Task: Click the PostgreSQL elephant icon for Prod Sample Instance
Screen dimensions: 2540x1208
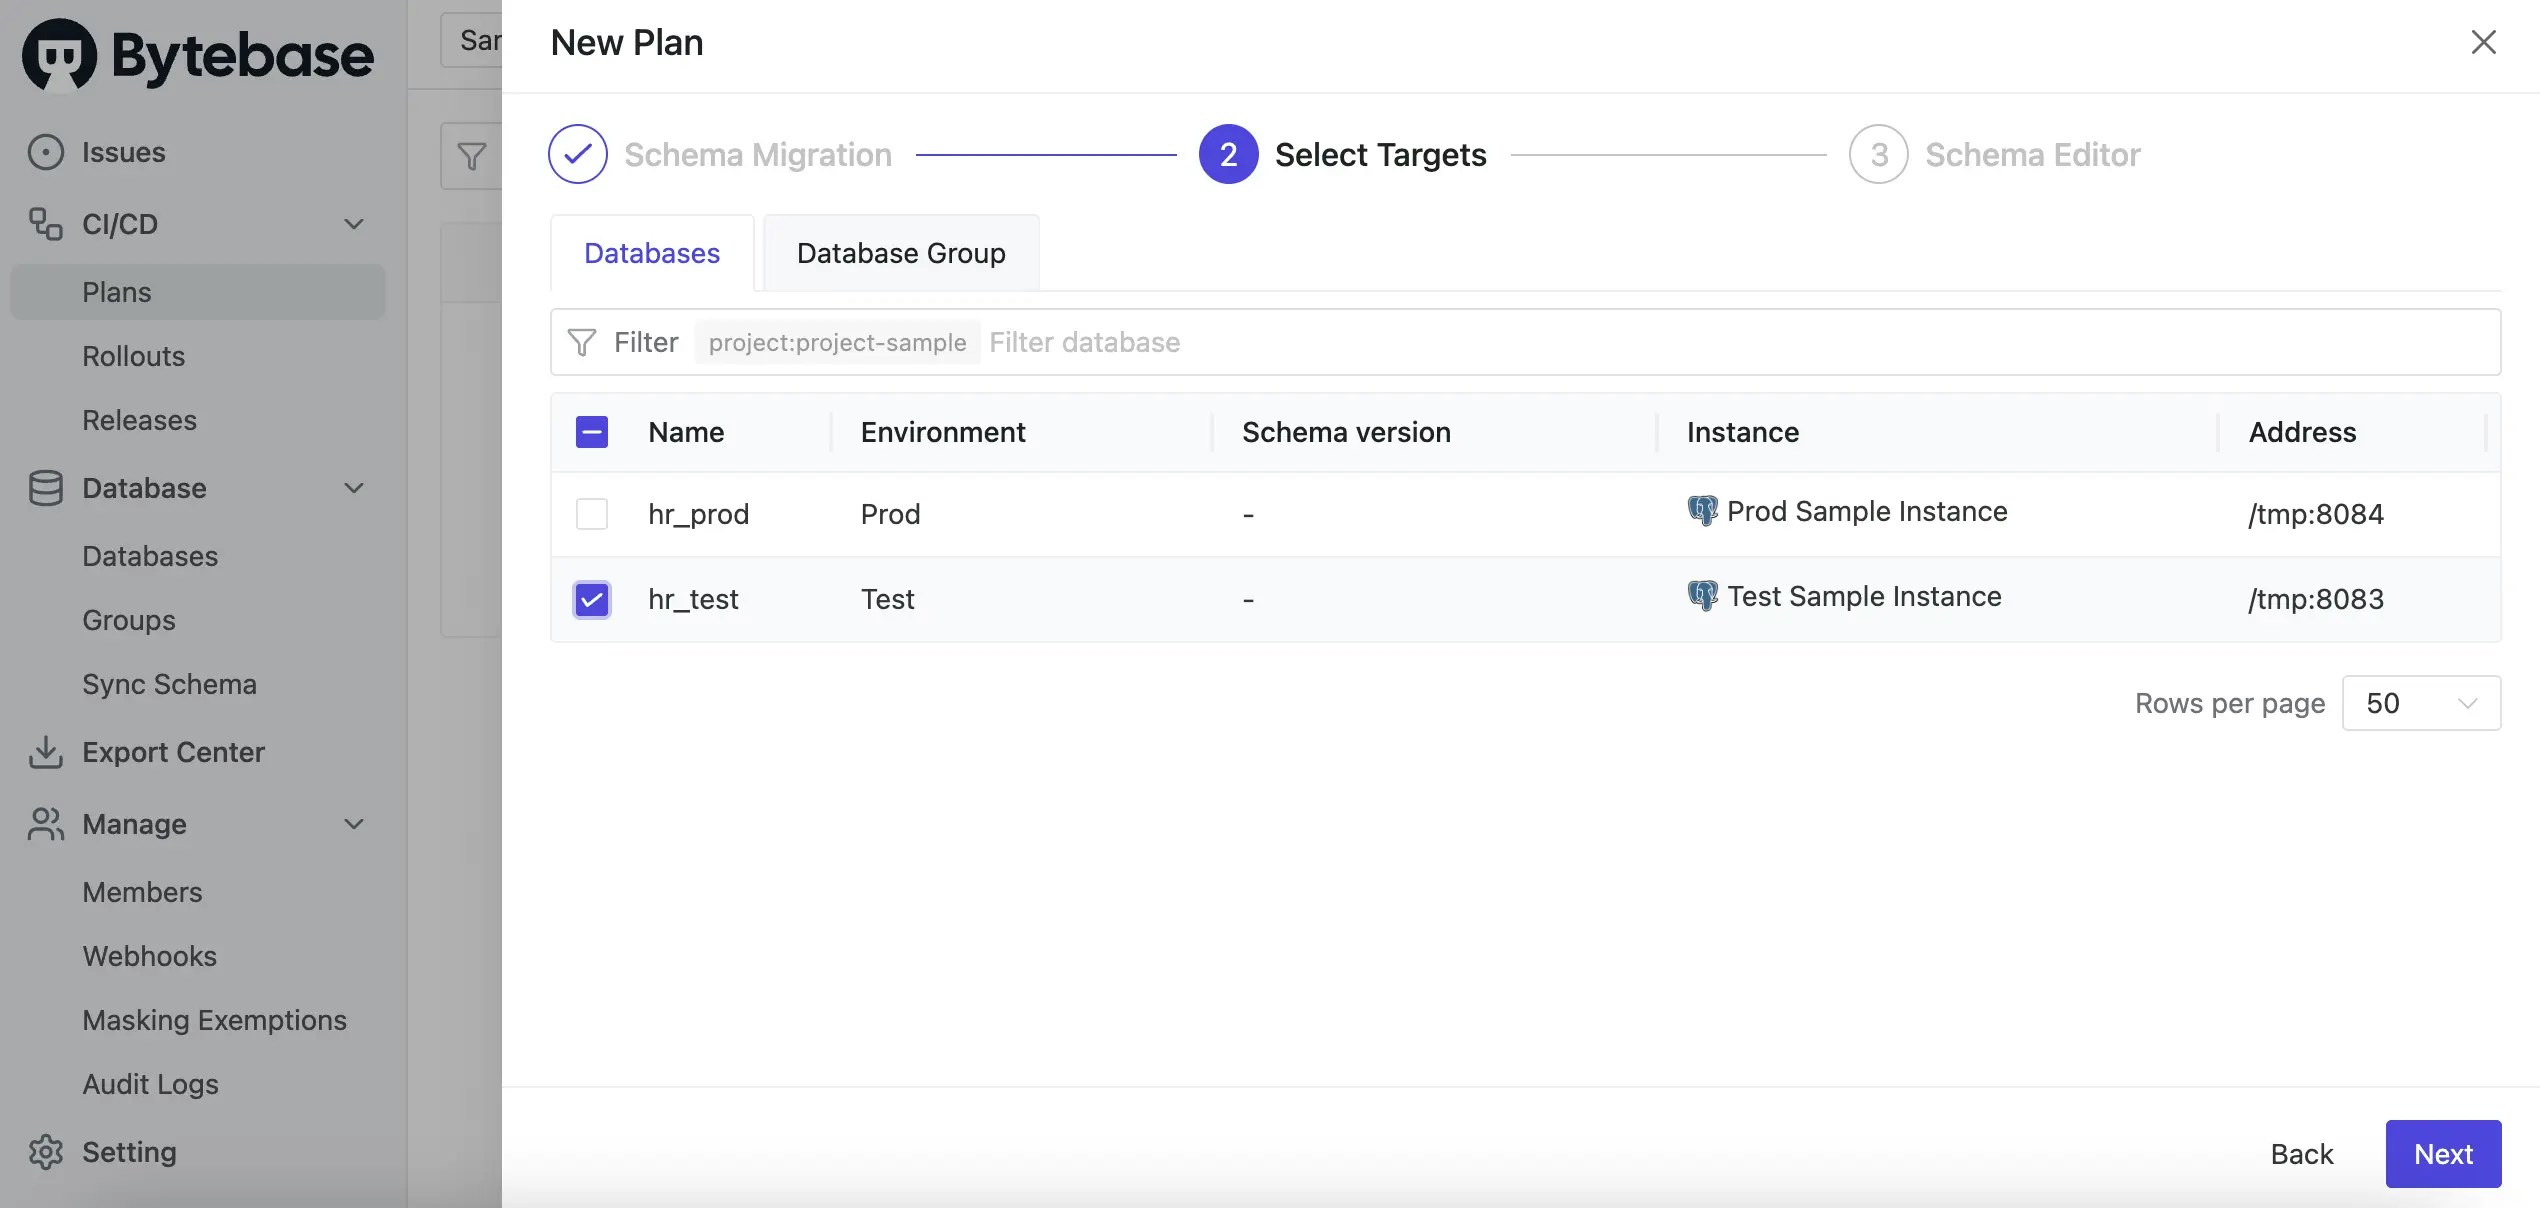Action: pyautogui.click(x=1702, y=511)
